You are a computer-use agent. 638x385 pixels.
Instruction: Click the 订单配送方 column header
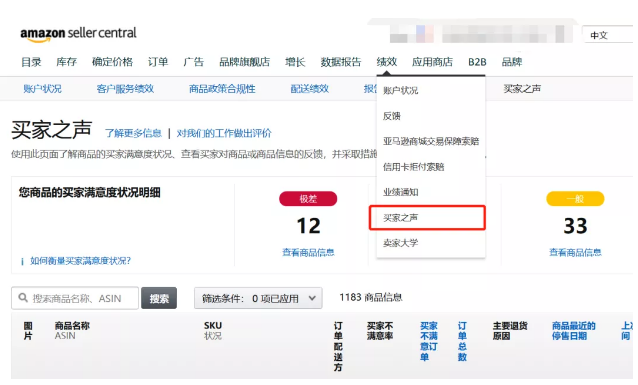click(338, 346)
